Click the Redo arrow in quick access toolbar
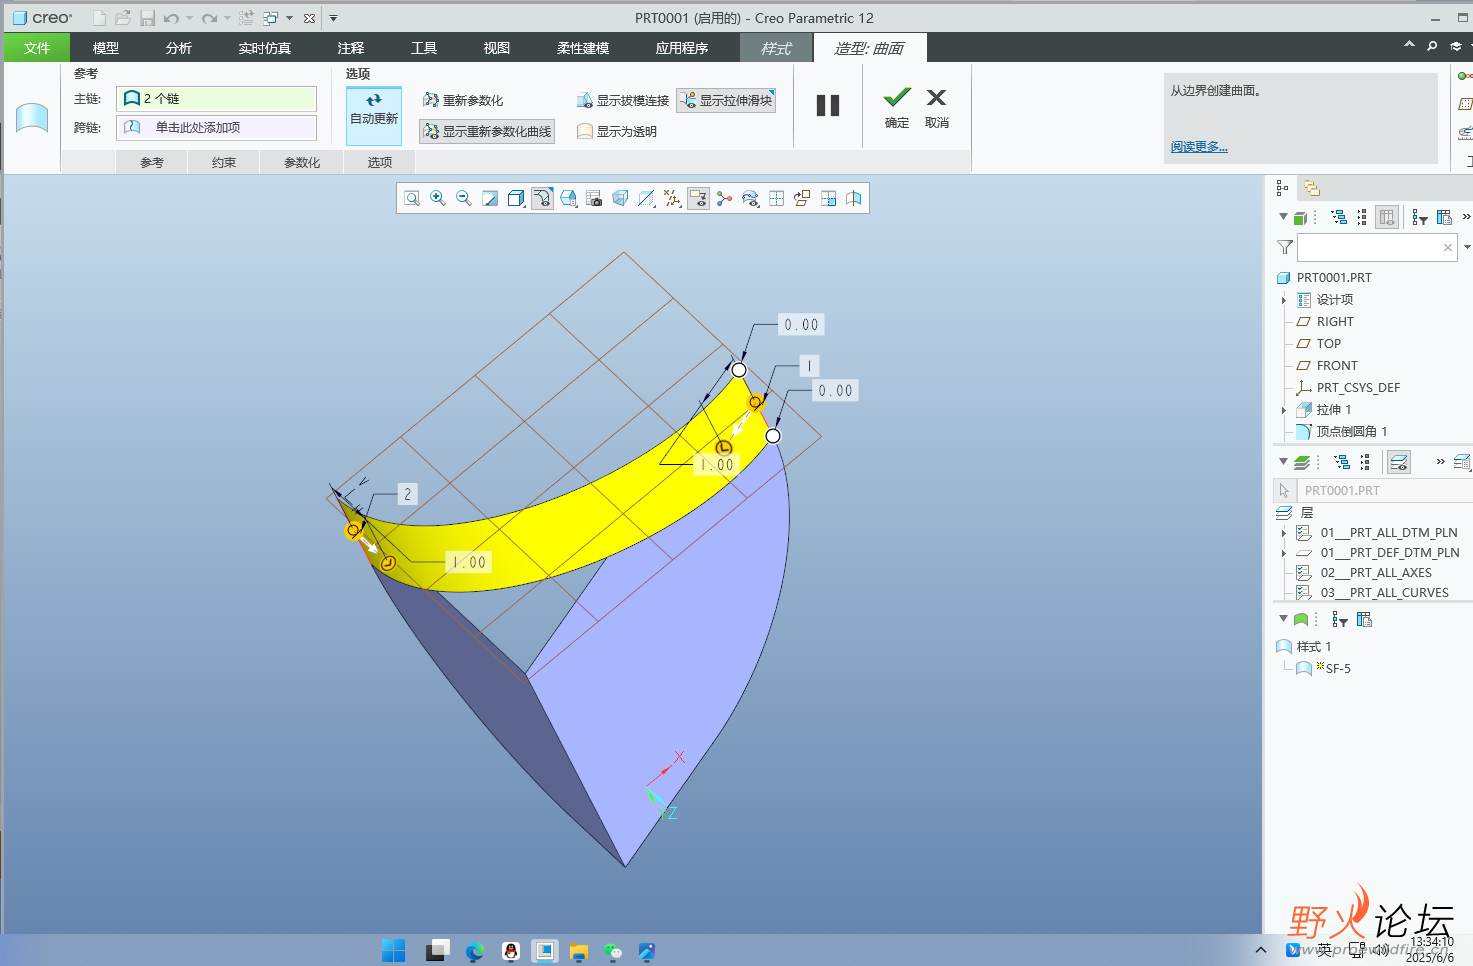This screenshot has height=966, width=1473. tap(209, 18)
